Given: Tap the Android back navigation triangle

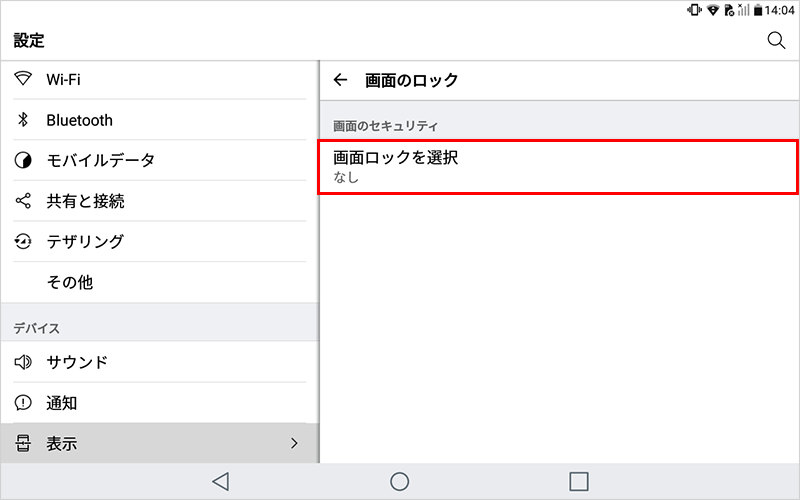Looking at the screenshot, I should coord(221,481).
